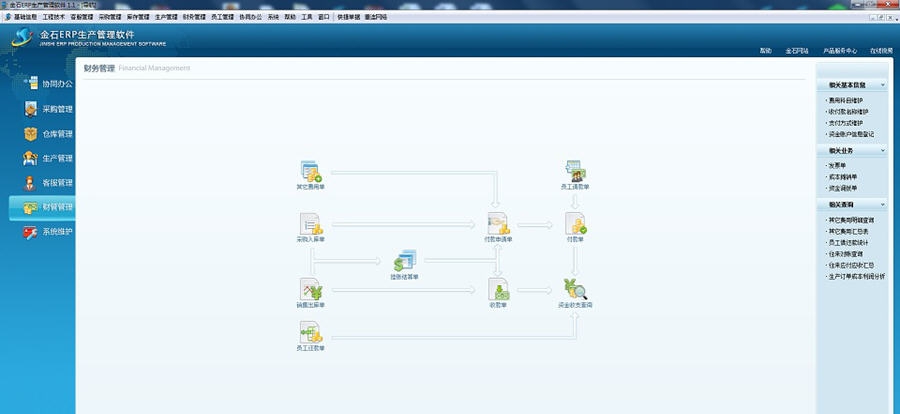Click the 仓库管理 box icon in sidebar
The height and width of the screenshot is (414, 900).
(31, 134)
